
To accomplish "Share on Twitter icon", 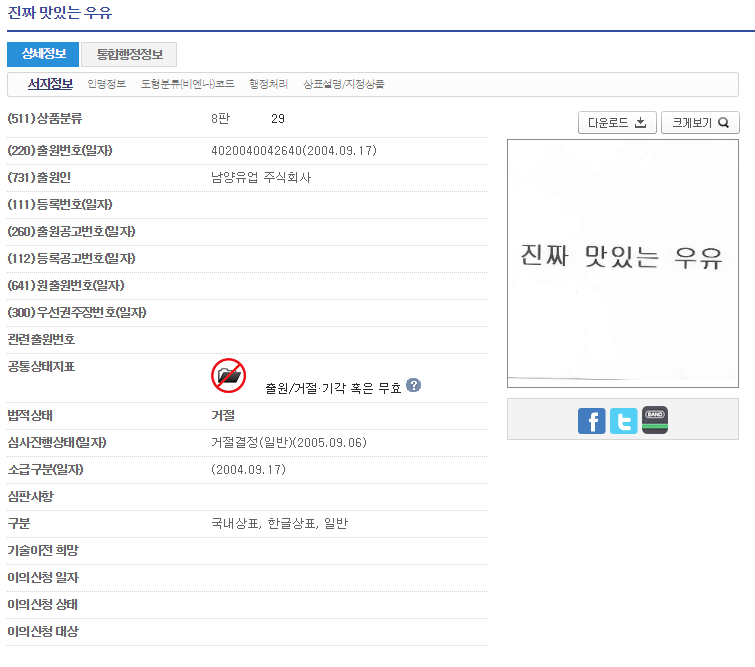I will [x=623, y=420].
